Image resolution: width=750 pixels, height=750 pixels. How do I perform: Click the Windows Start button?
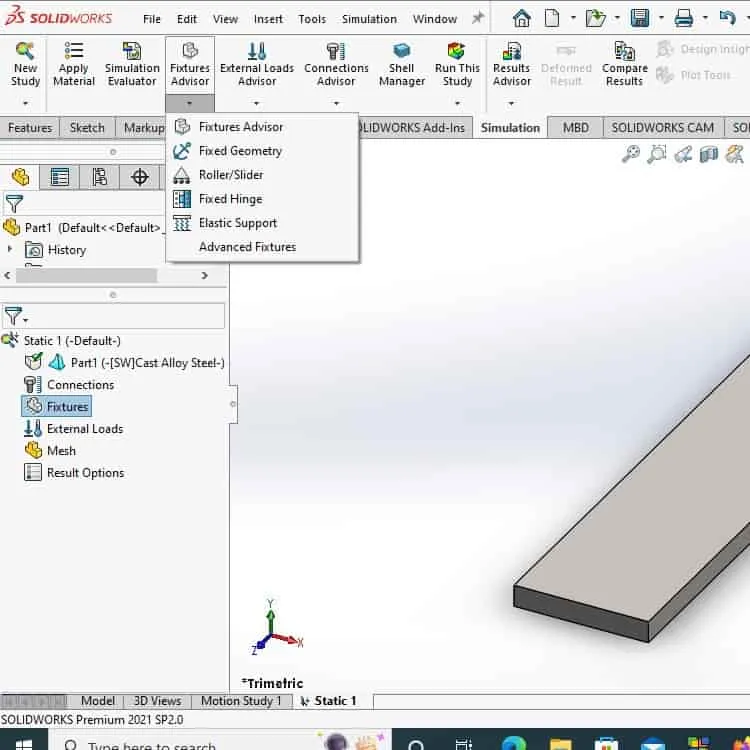(x=23, y=740)
